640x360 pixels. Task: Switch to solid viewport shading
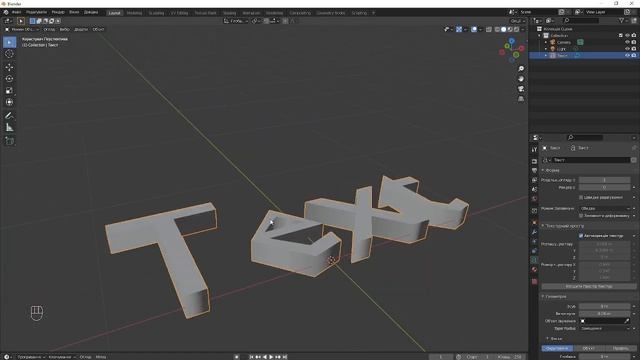tap(504, 29)
